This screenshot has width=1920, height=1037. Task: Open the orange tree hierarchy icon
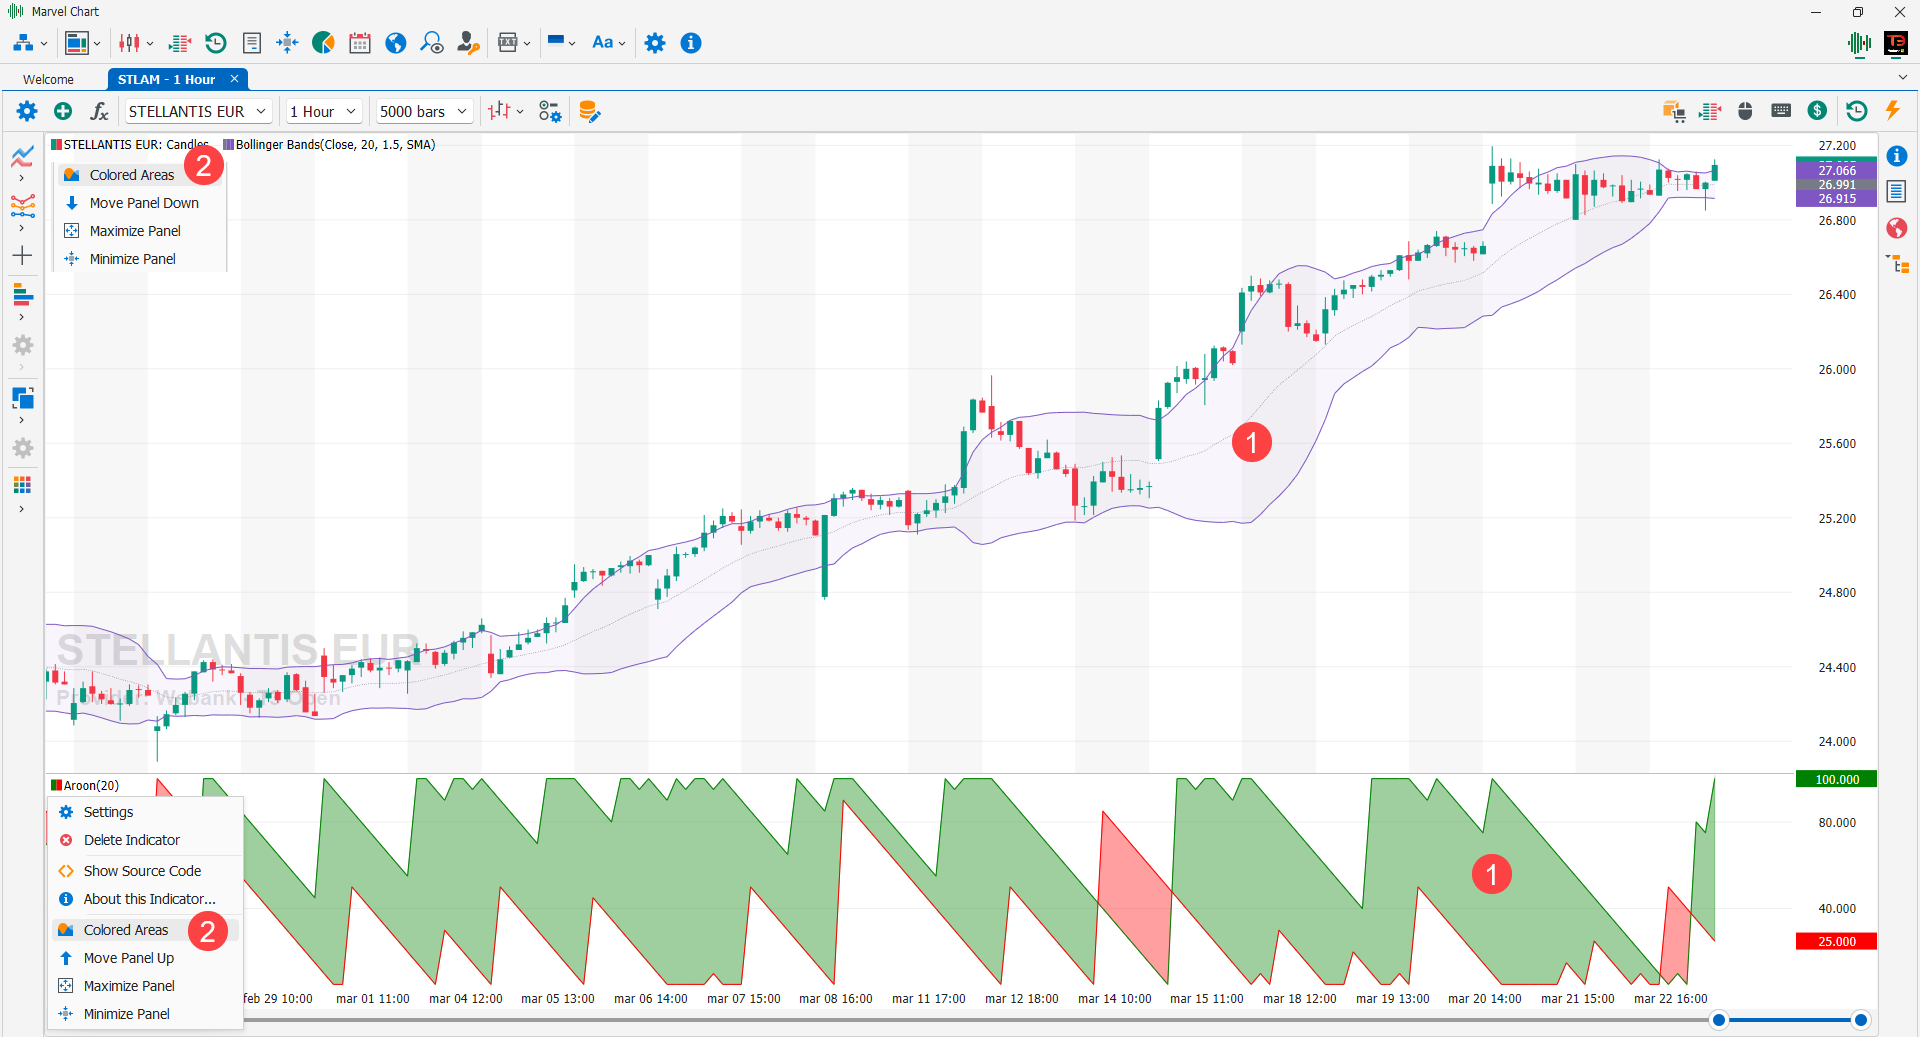coord(1897,264)
